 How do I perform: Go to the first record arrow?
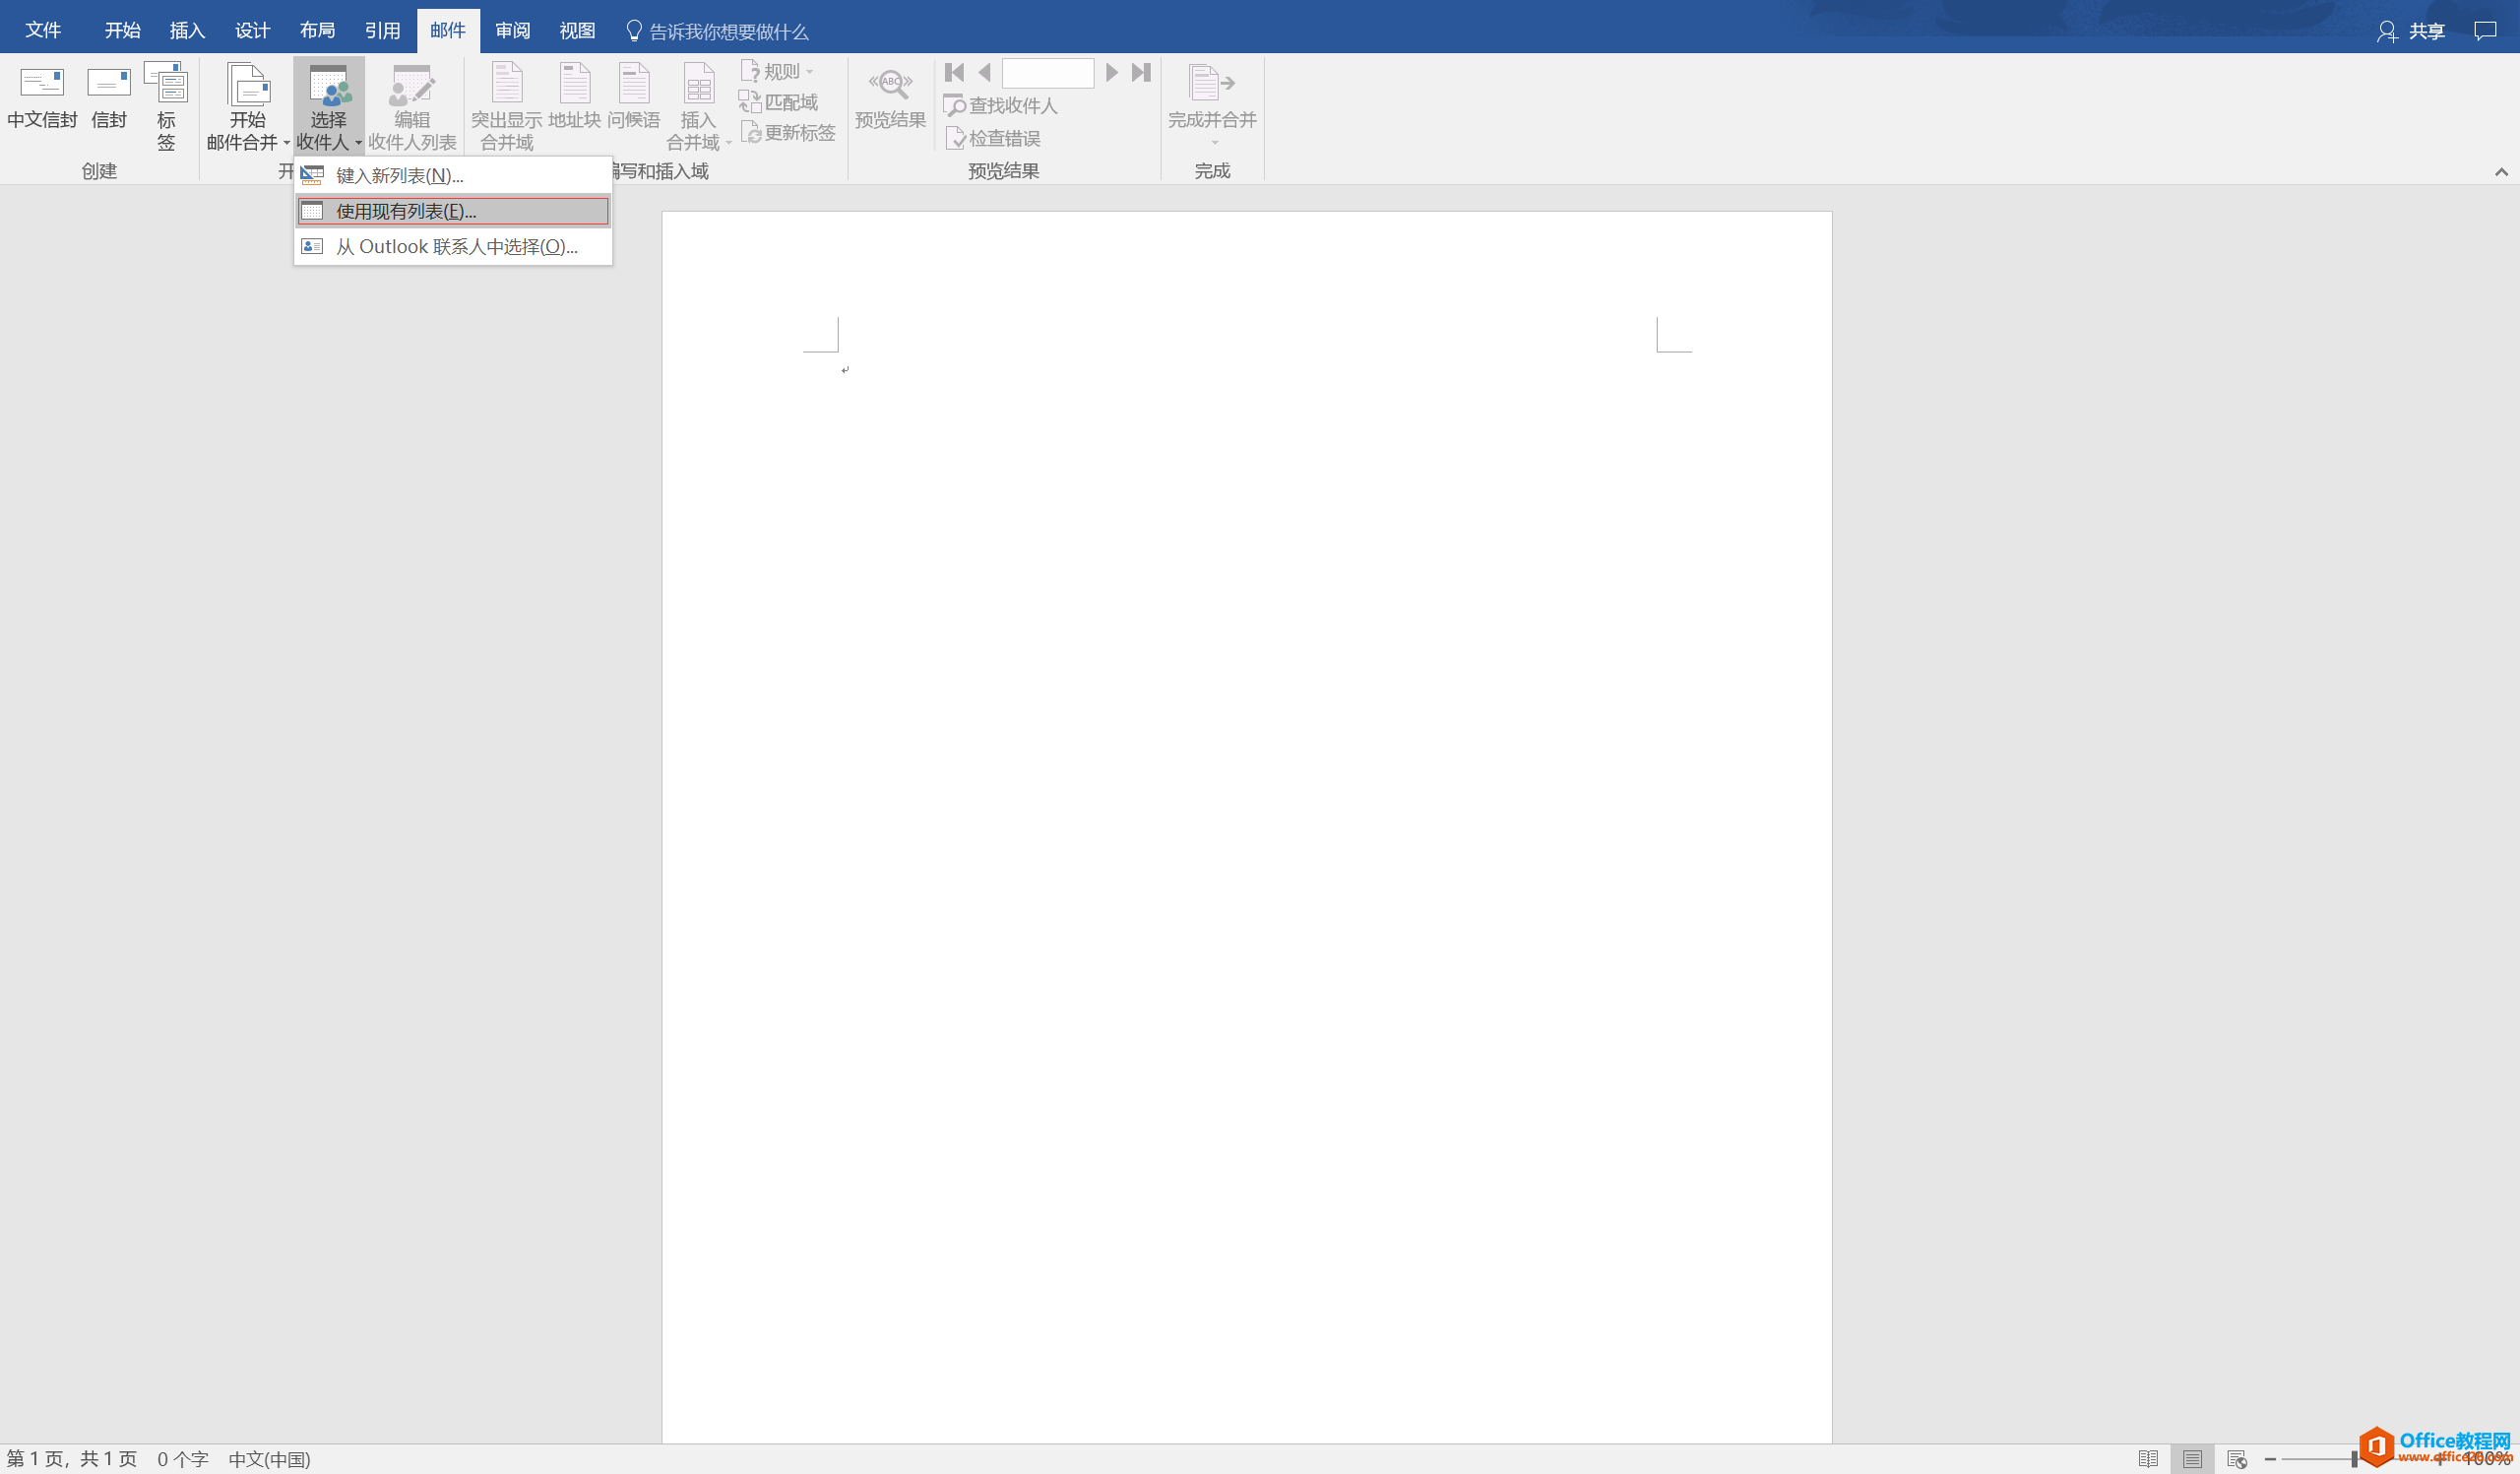954,72
